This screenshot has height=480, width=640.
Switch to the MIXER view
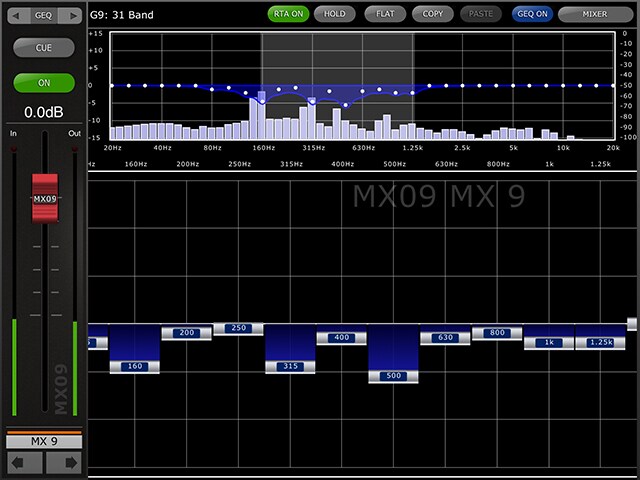pyautogui.click(x=596, y=14)
